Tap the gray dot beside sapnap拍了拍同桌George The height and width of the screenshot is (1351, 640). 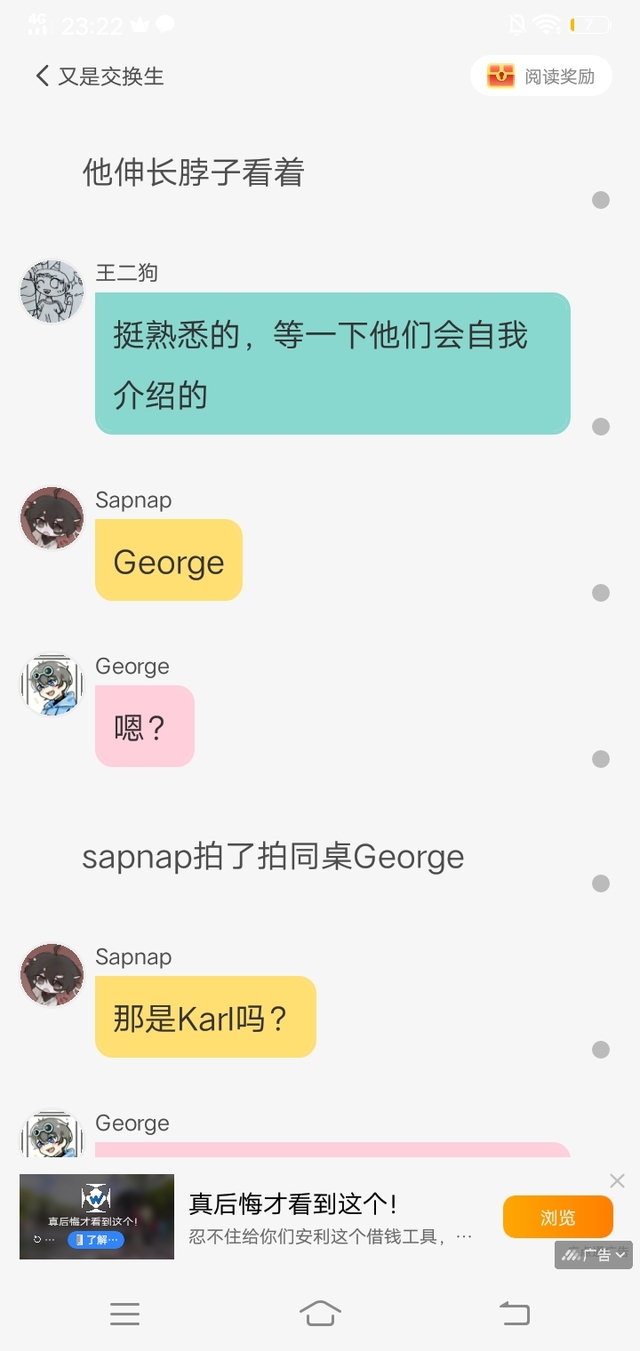click(601, 884)
